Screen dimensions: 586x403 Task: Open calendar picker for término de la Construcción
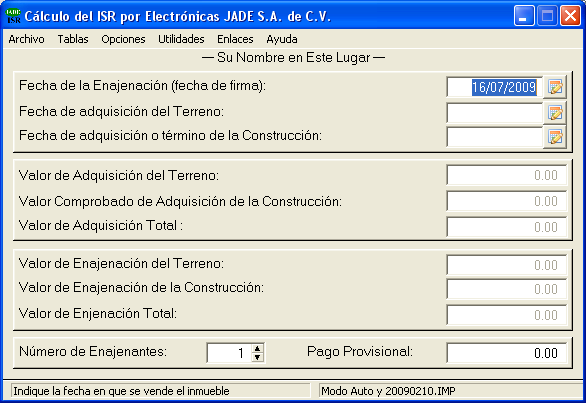pyautogui.click(x=555, y=137)
